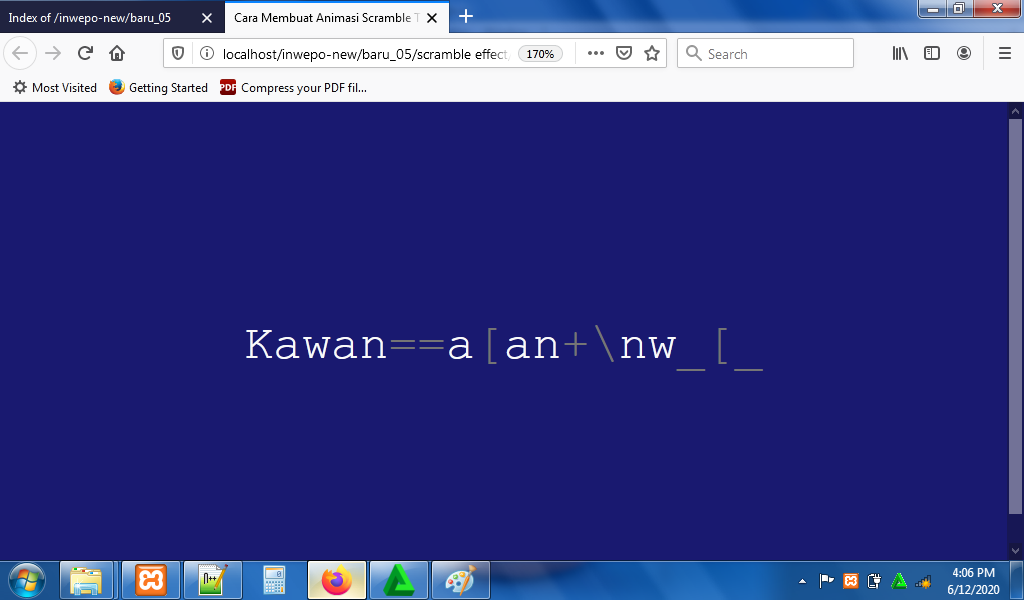Click the forward navigation arrow
1024x600 pixels.
53,54
